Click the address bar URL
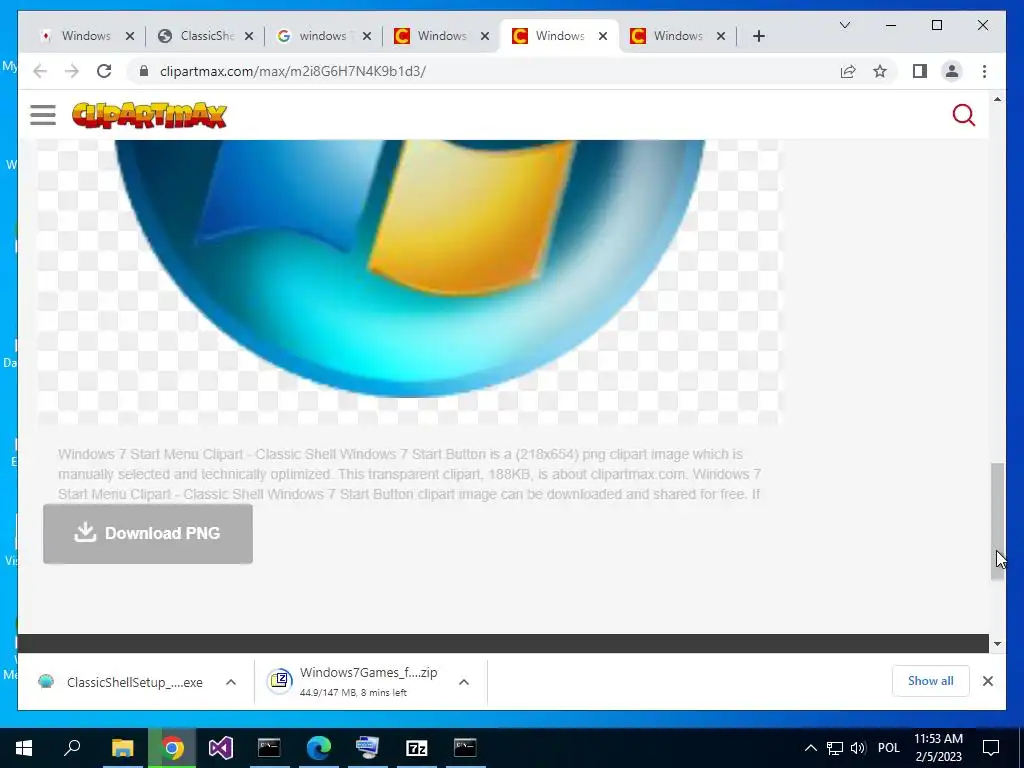Screen dimensions: 1024x768 click(293, 71)
